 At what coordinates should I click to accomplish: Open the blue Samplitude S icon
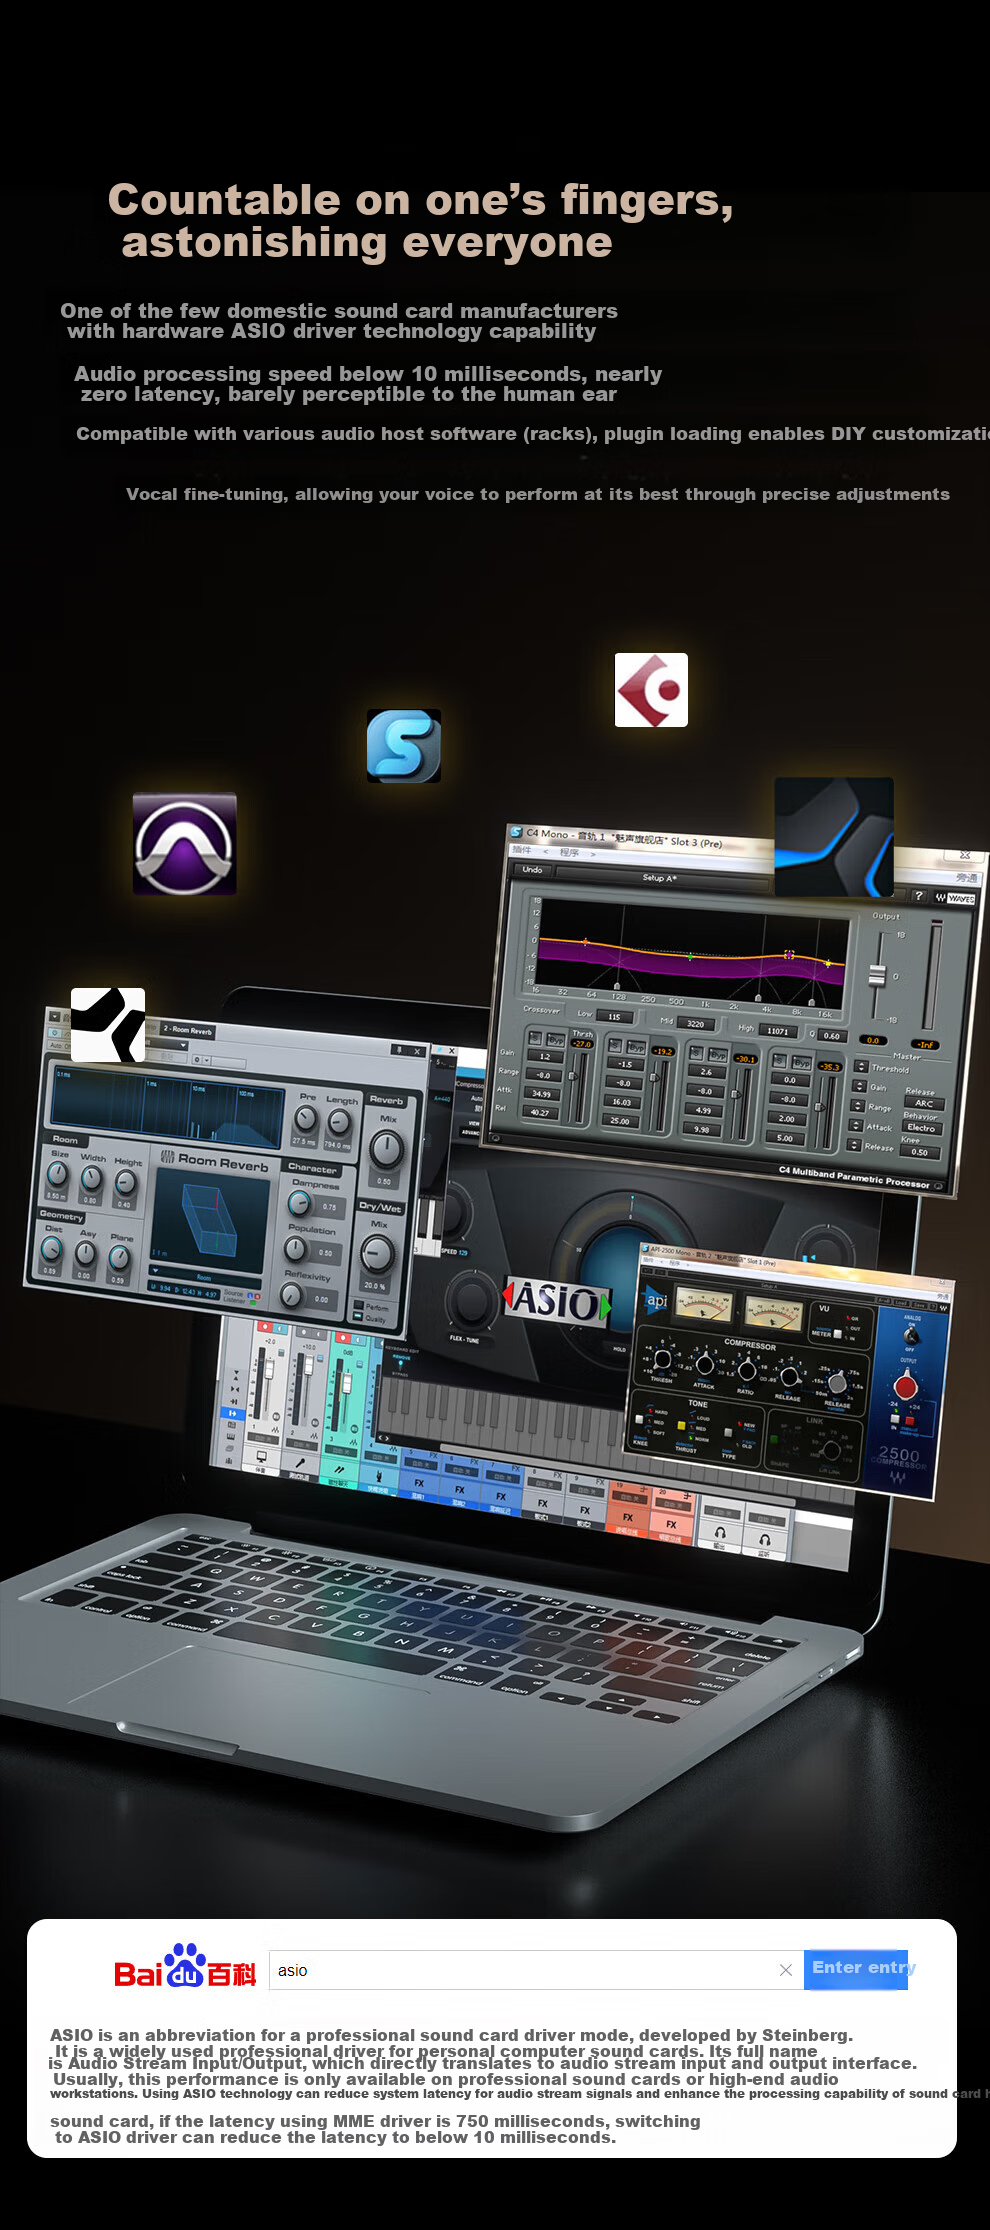[404, 746]
